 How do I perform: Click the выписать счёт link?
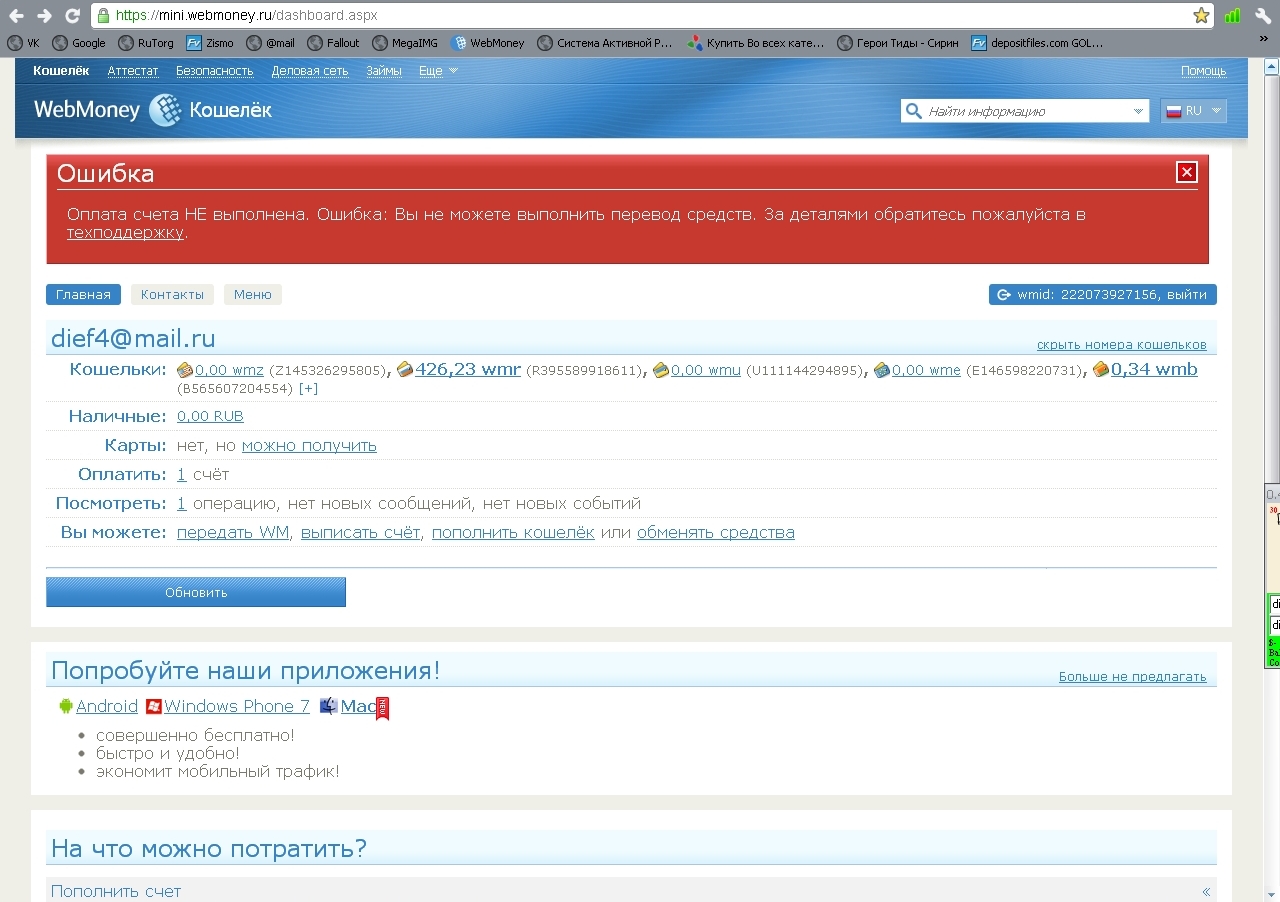pyautogui.click(x=360, y=533)
